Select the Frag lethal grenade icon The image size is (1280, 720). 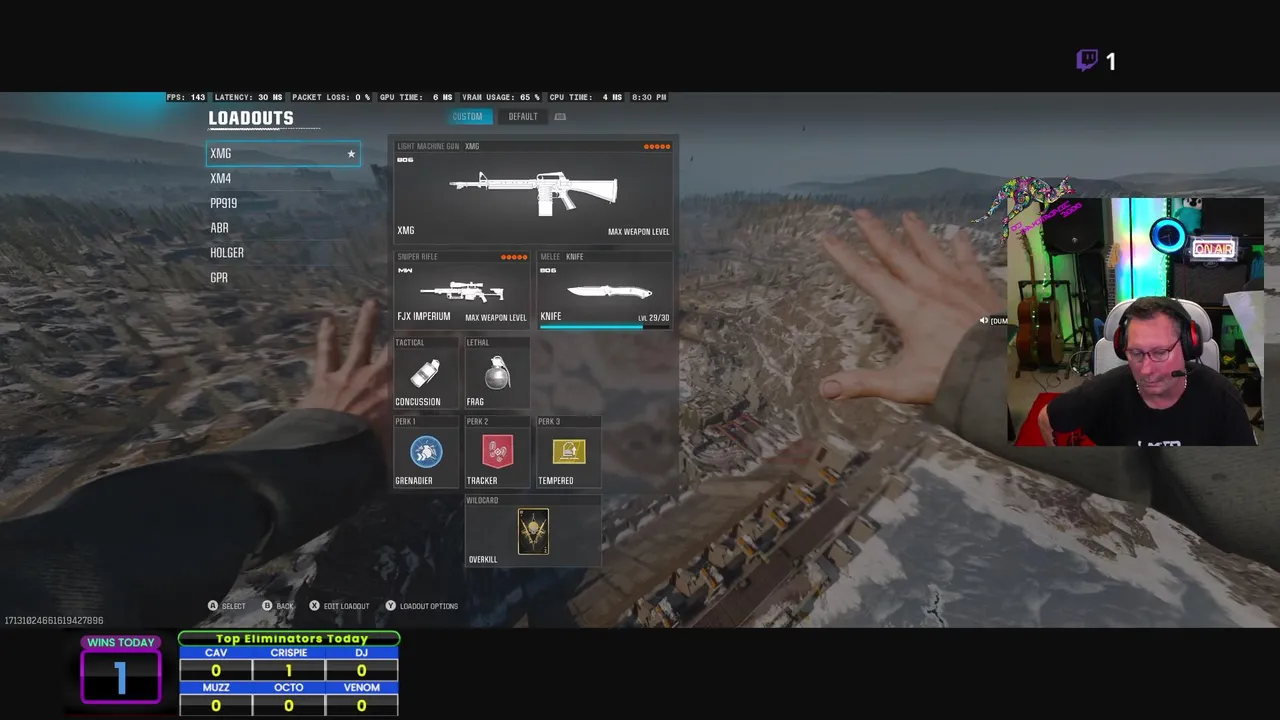click(497, 373)
